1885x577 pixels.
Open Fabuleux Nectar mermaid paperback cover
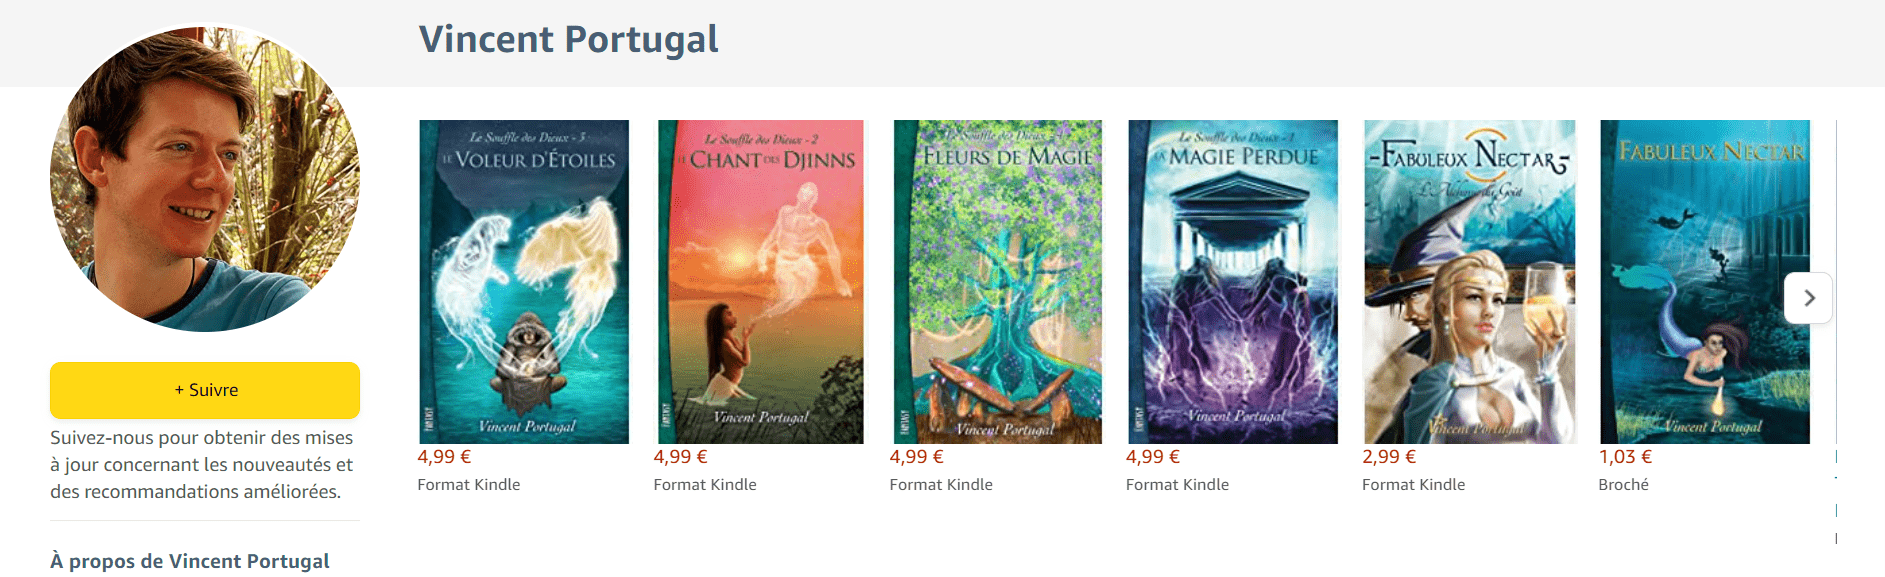[1705, 282]
